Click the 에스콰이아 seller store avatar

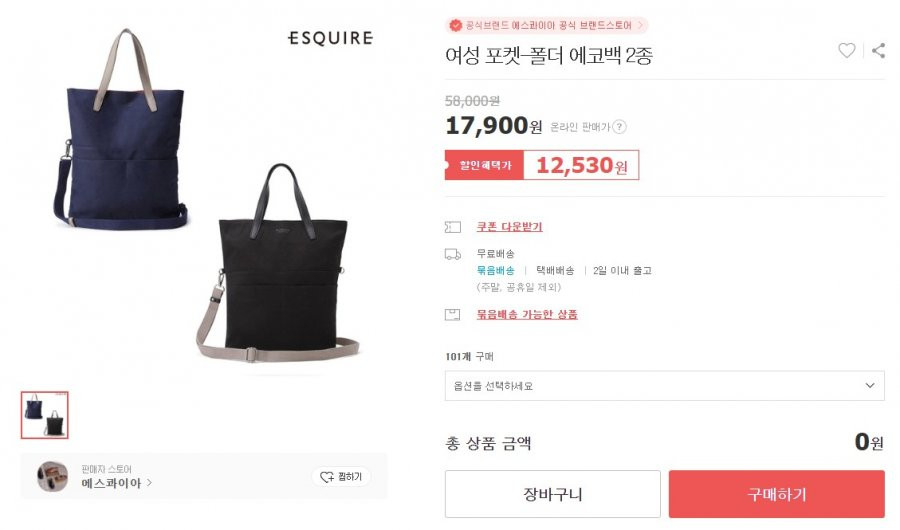(53, 477)
